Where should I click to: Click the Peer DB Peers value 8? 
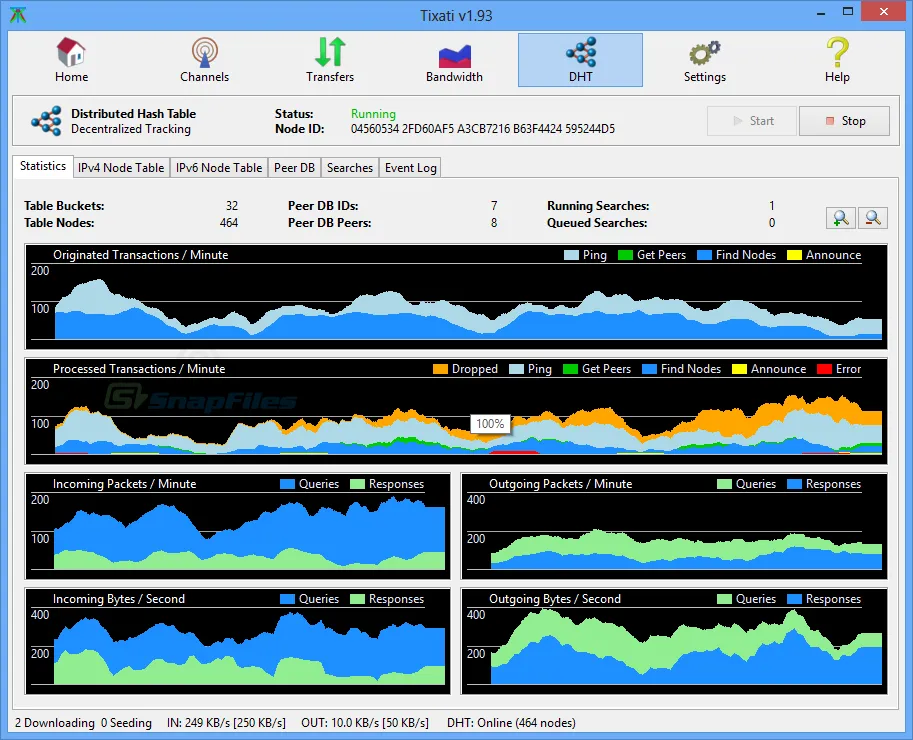pyautogui.click(x=494, y=222)
